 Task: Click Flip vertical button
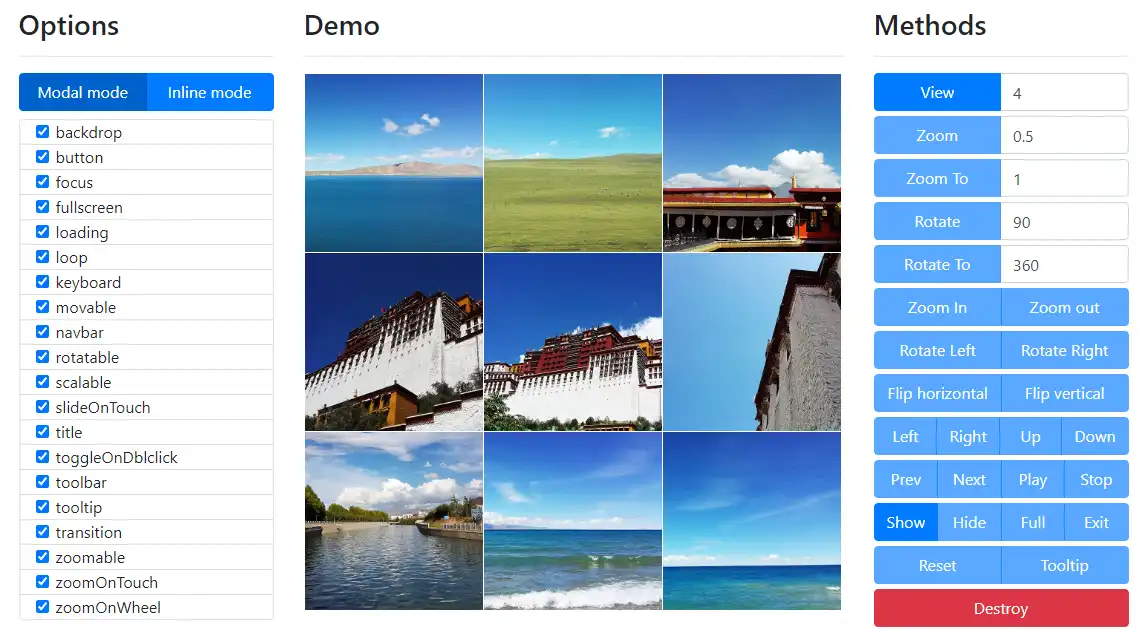[1065, 393]
